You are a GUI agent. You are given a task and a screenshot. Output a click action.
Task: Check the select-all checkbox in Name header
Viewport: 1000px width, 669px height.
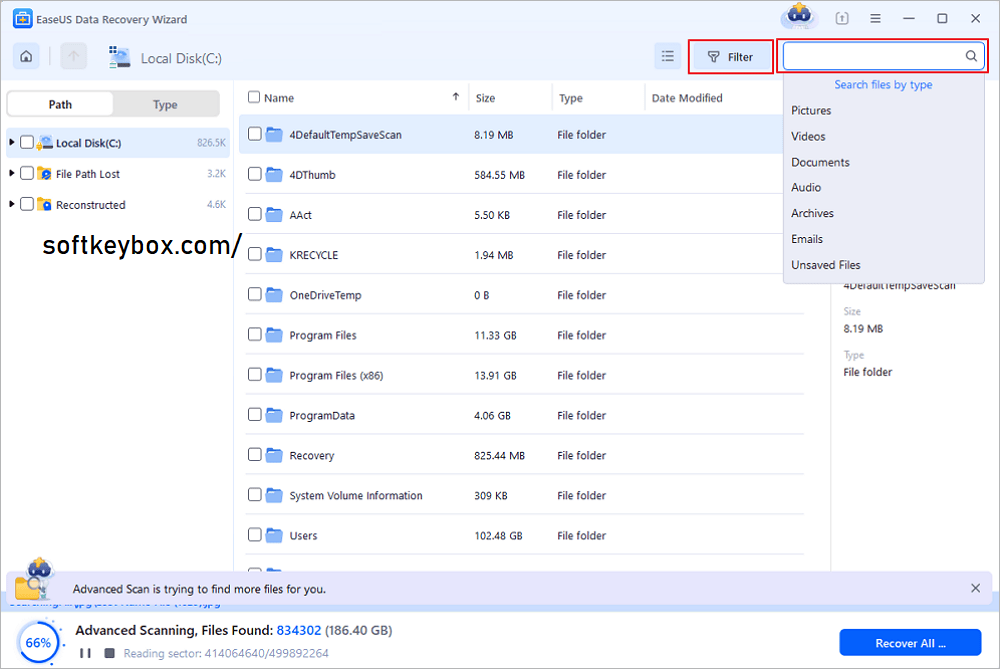coord(254,97)
